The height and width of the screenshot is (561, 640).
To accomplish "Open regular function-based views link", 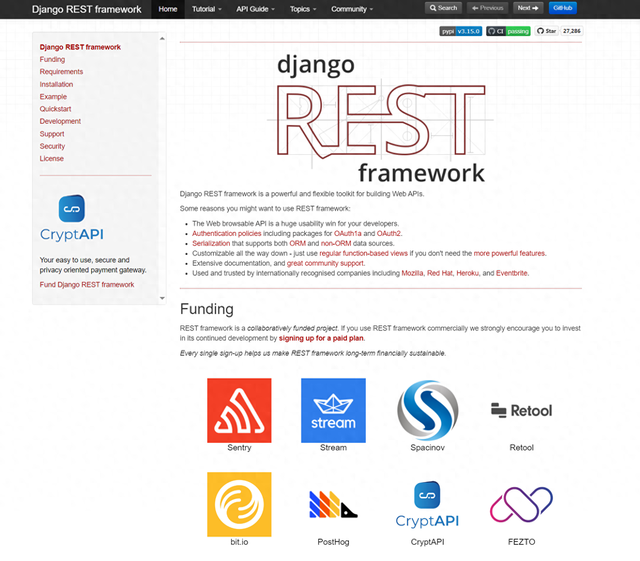I will click(363, 253).
